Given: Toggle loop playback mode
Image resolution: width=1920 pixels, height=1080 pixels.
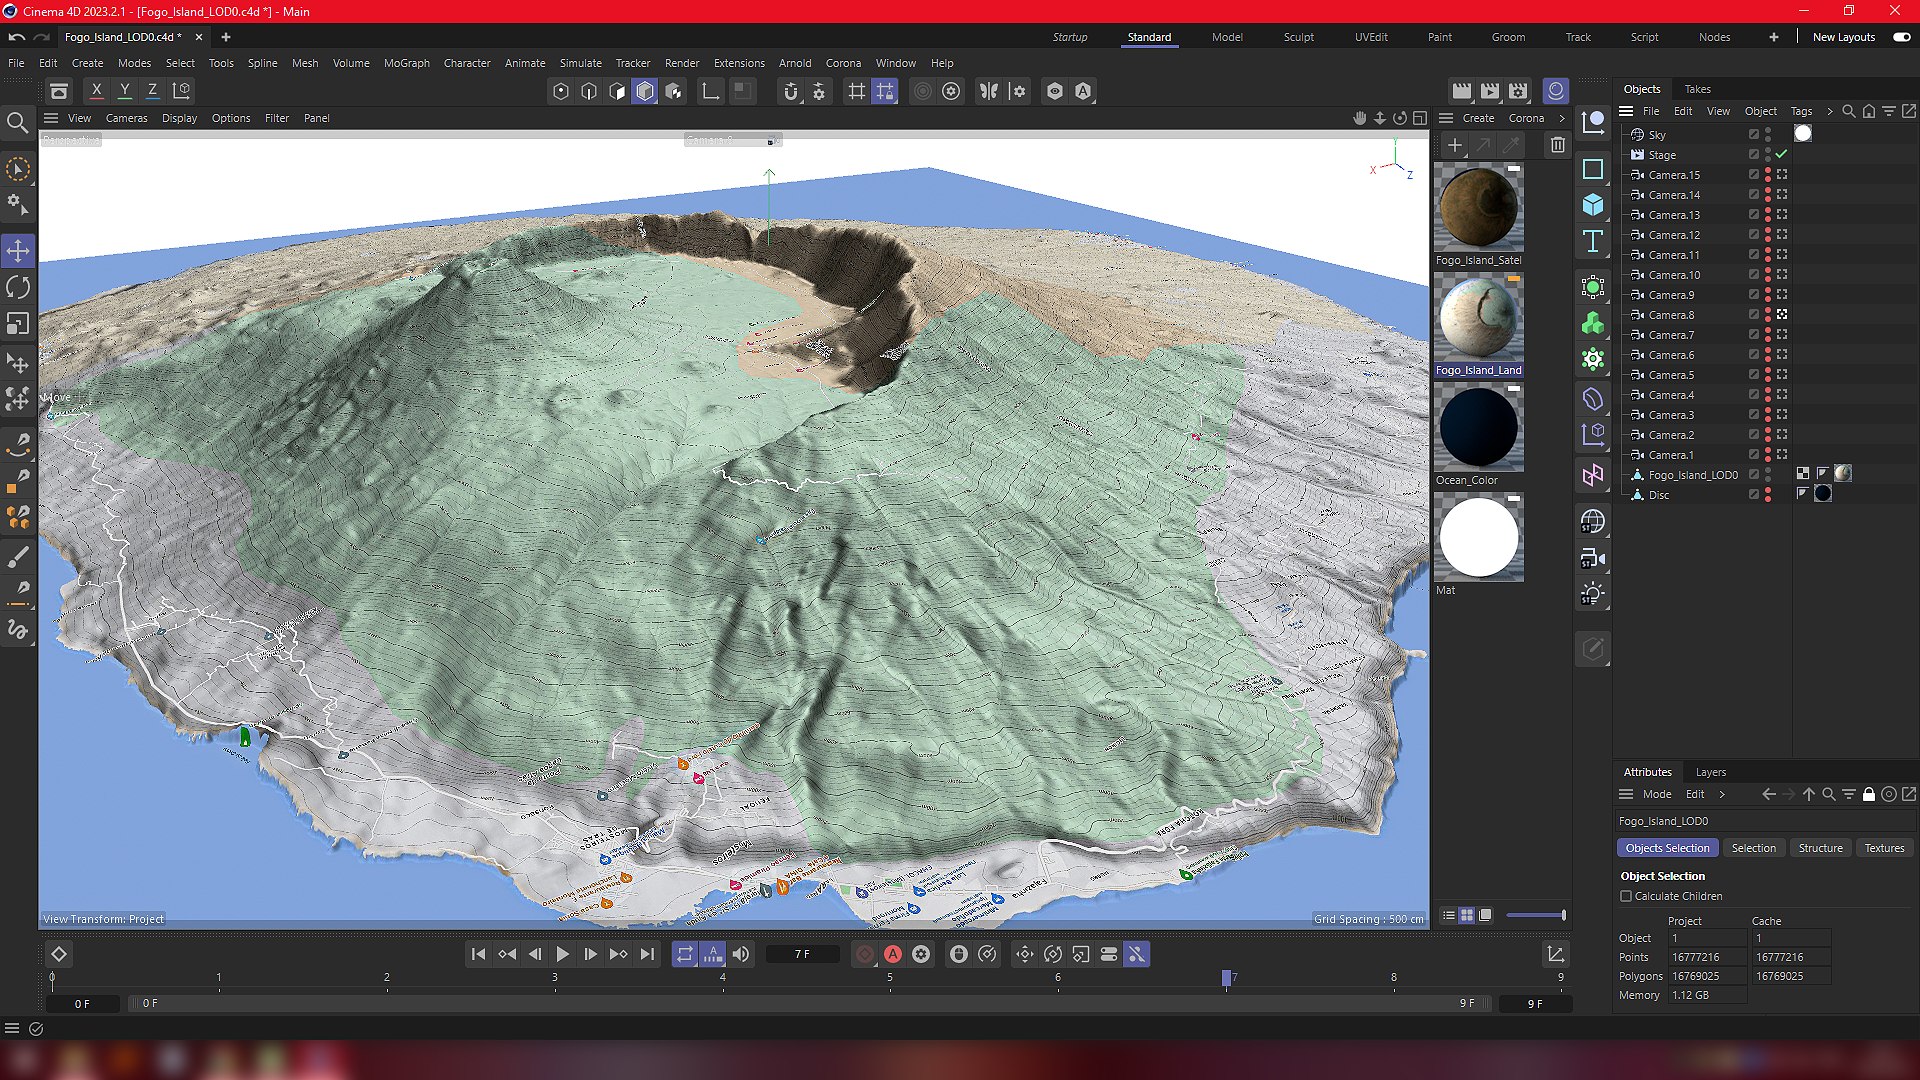Looking at the screenshot, I should coord(684,955).
